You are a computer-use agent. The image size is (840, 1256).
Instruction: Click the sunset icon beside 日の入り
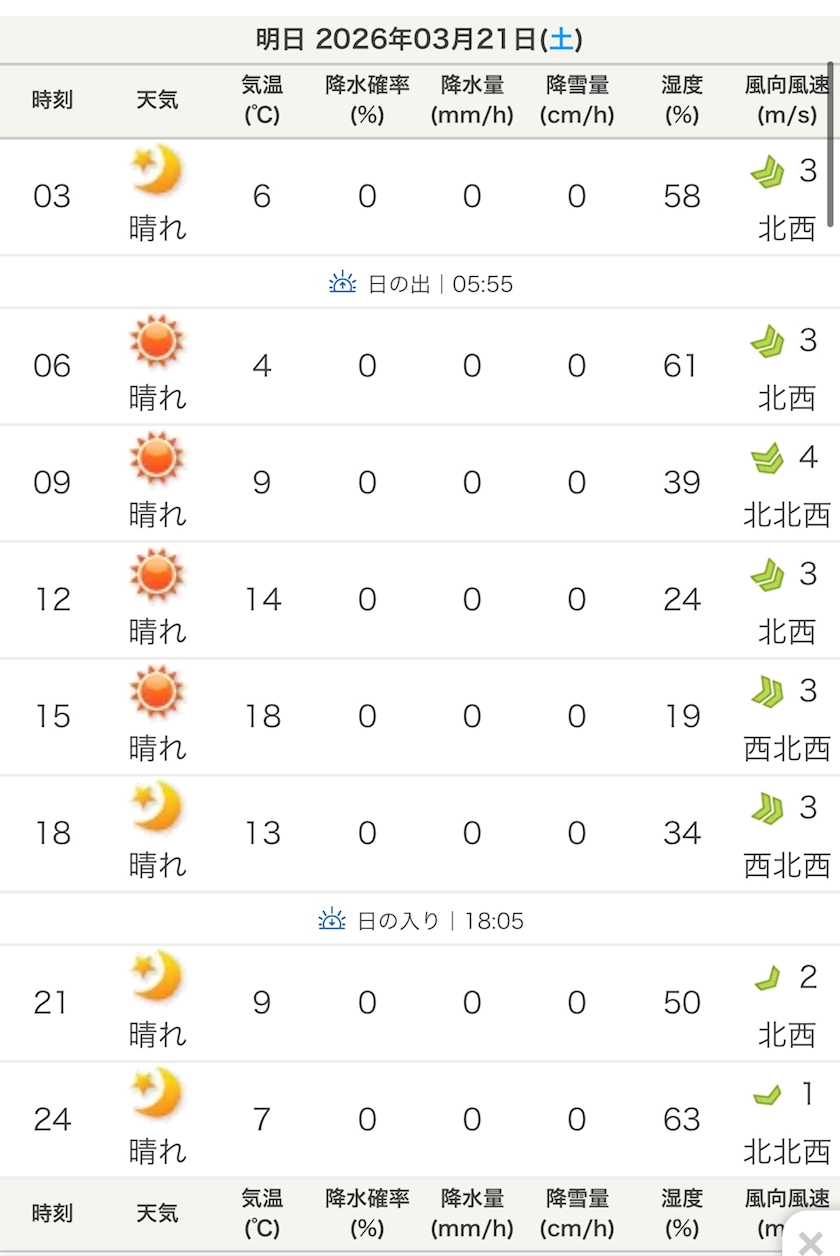(331, 920)
